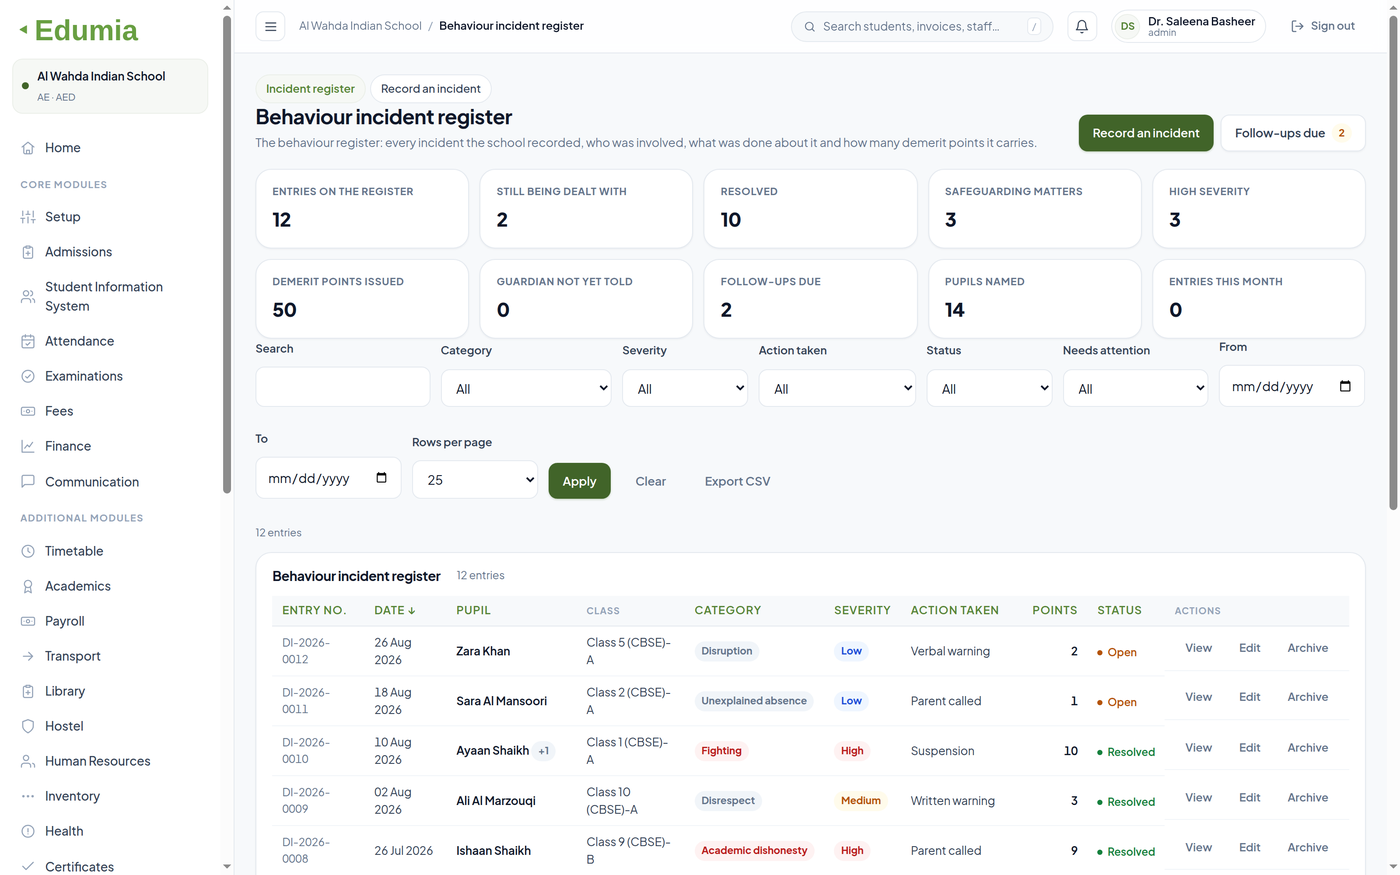Open the Action taken dropdown
1400x875 pixels.
click(x=837, y=388)
